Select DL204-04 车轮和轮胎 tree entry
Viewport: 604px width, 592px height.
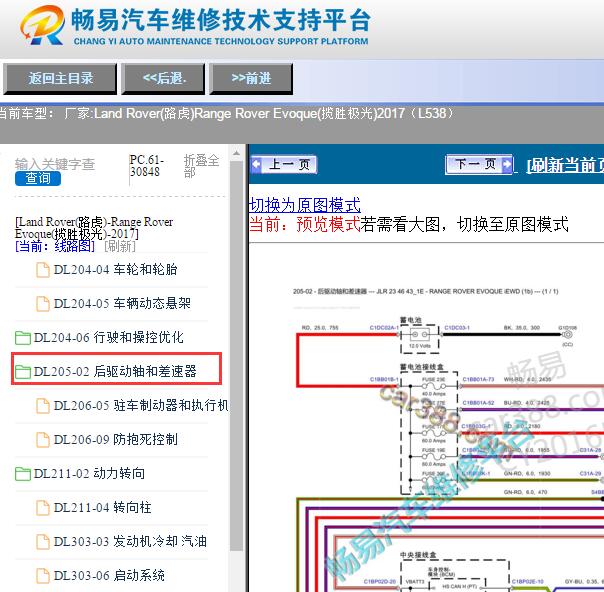coord(115,270)
